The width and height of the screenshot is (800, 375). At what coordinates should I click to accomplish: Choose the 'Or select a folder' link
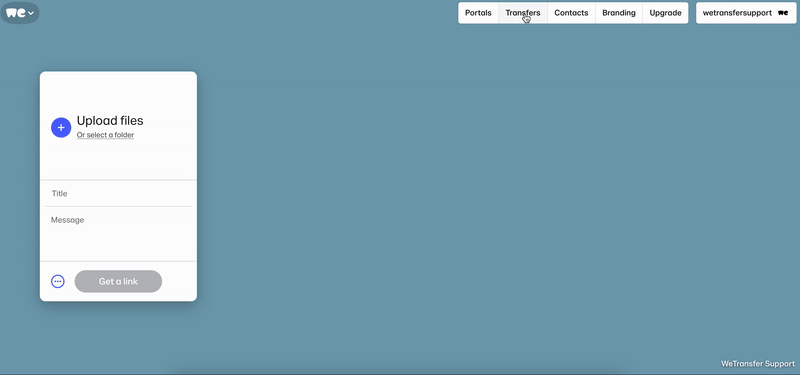pos(106,135)
